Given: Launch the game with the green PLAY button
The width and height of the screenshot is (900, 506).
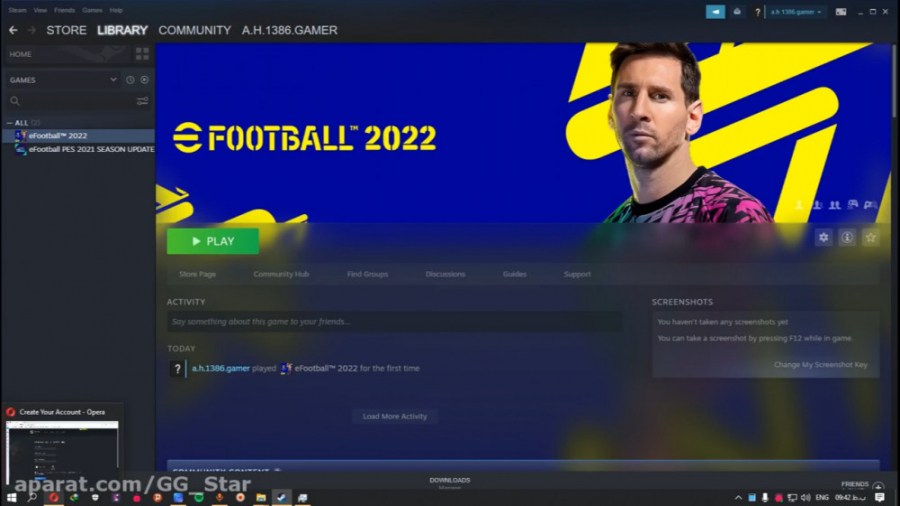Looking at the screenshot, I should (213, 242).
